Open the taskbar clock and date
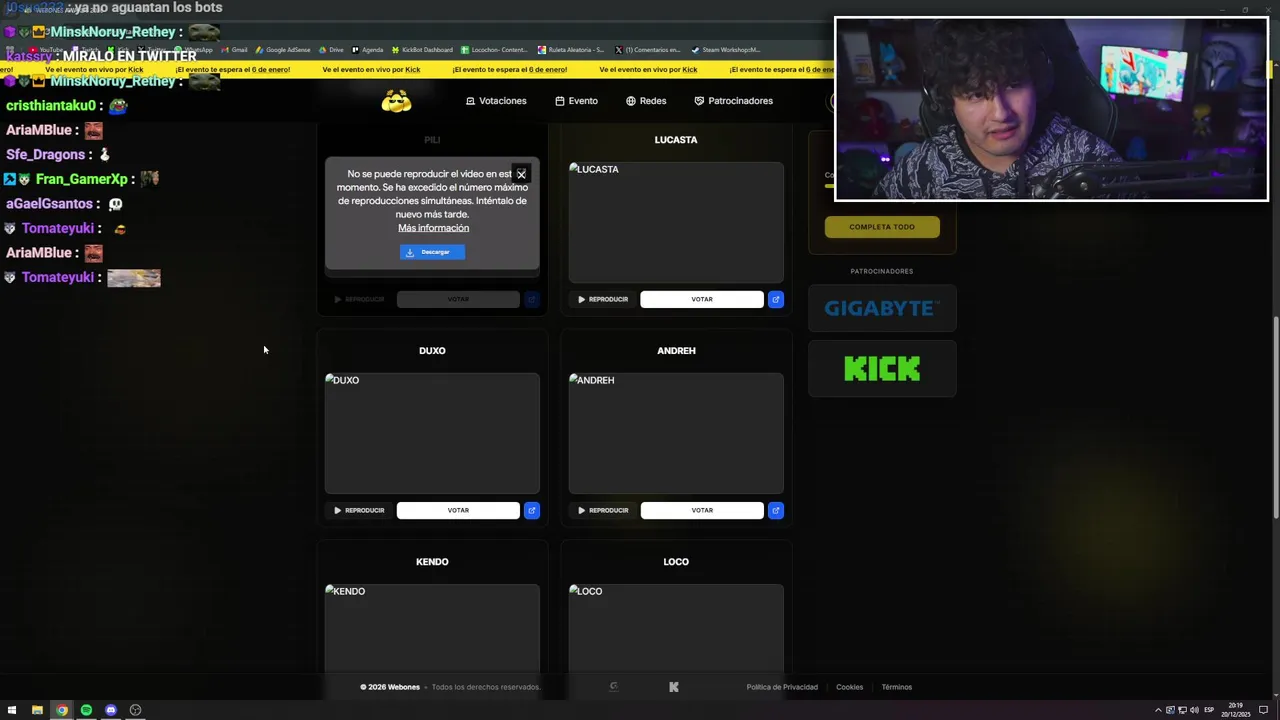 [1236, 711]
